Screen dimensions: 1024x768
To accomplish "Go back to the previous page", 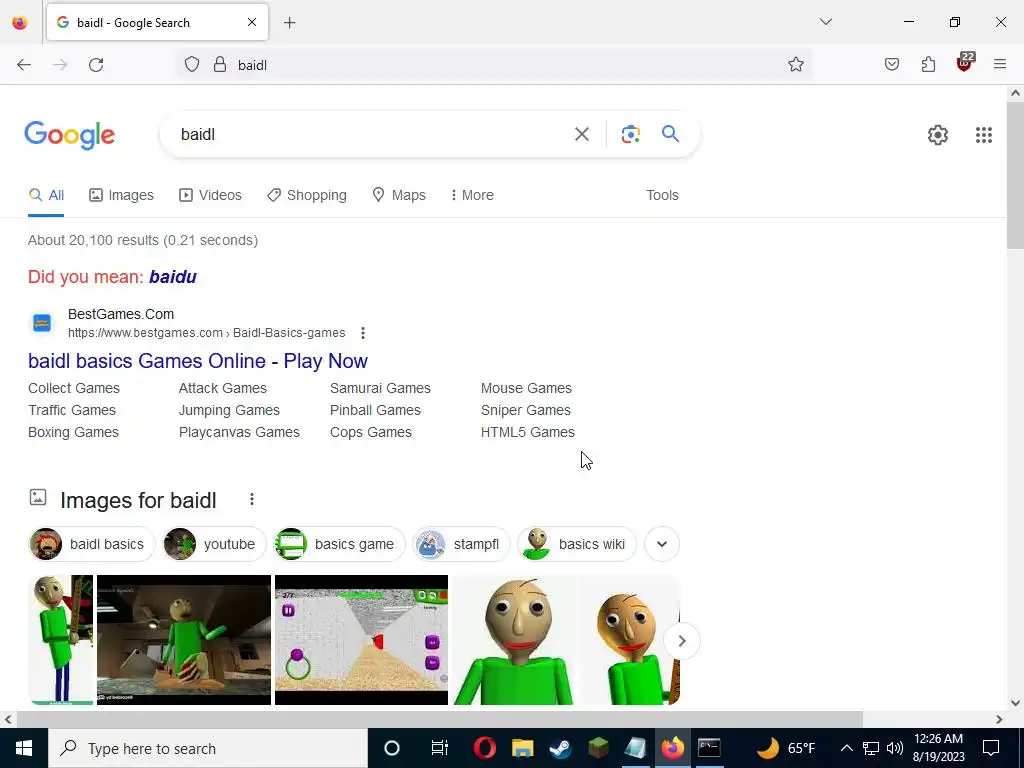I will tap(24, 65).
